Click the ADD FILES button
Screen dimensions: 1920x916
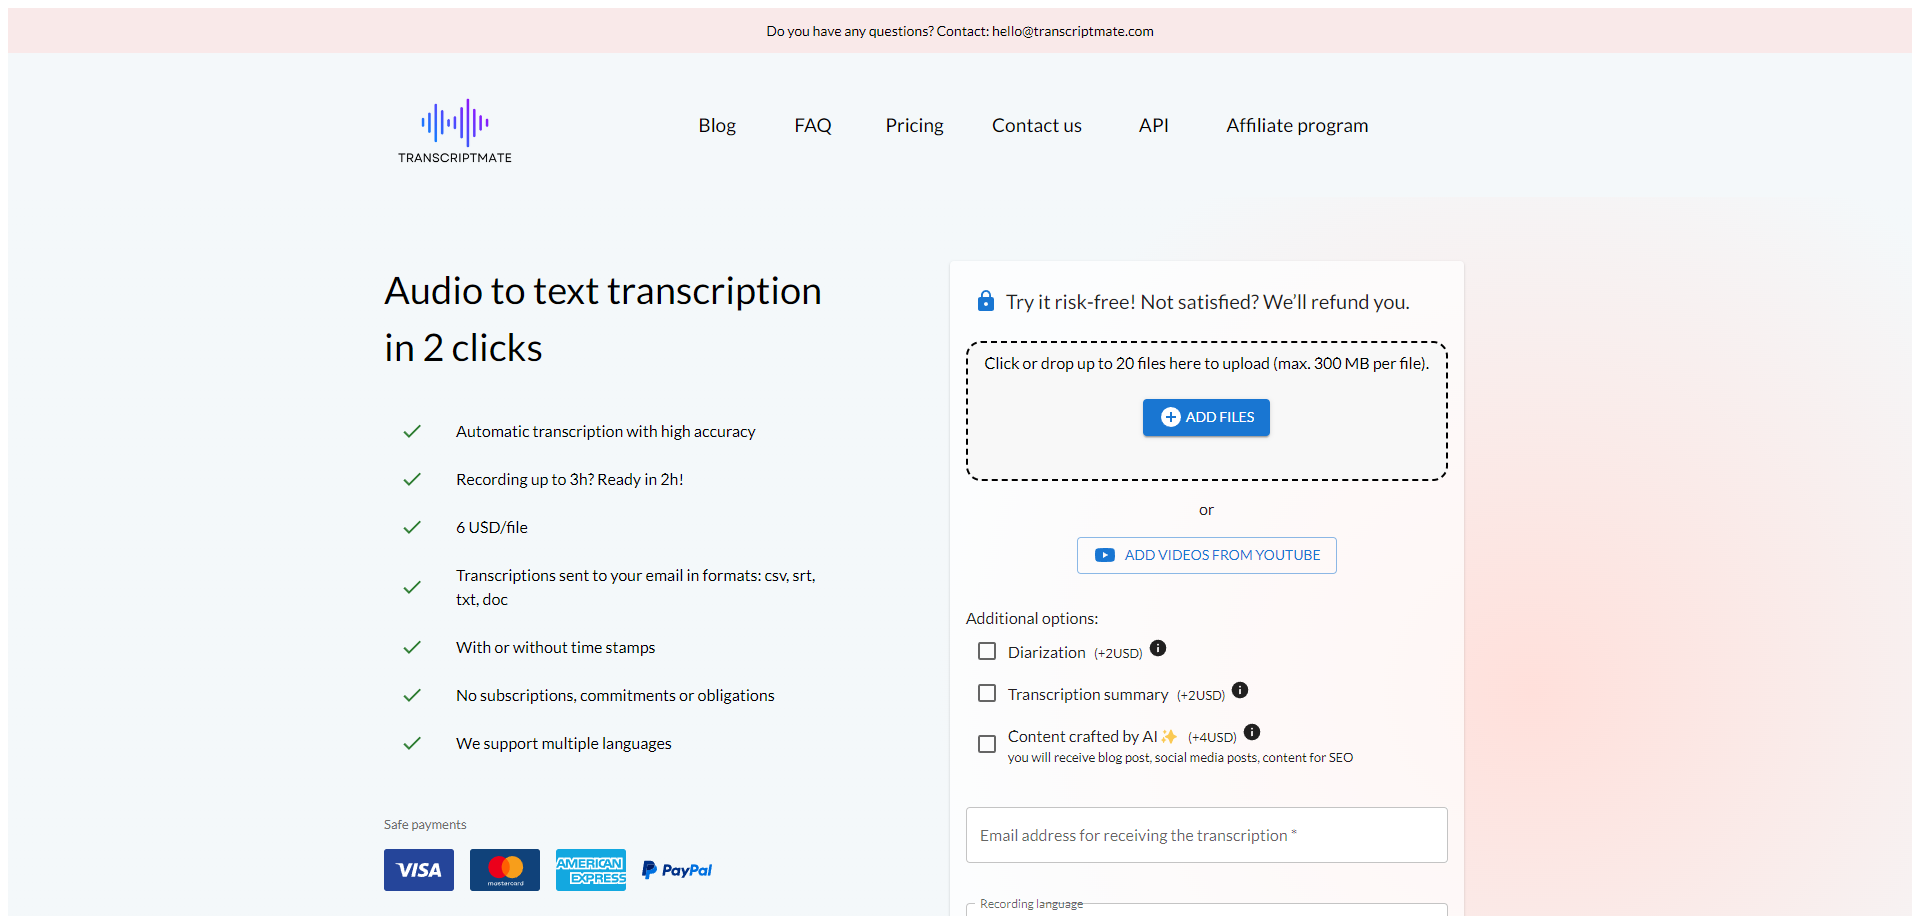click(x=1207, y=417)
